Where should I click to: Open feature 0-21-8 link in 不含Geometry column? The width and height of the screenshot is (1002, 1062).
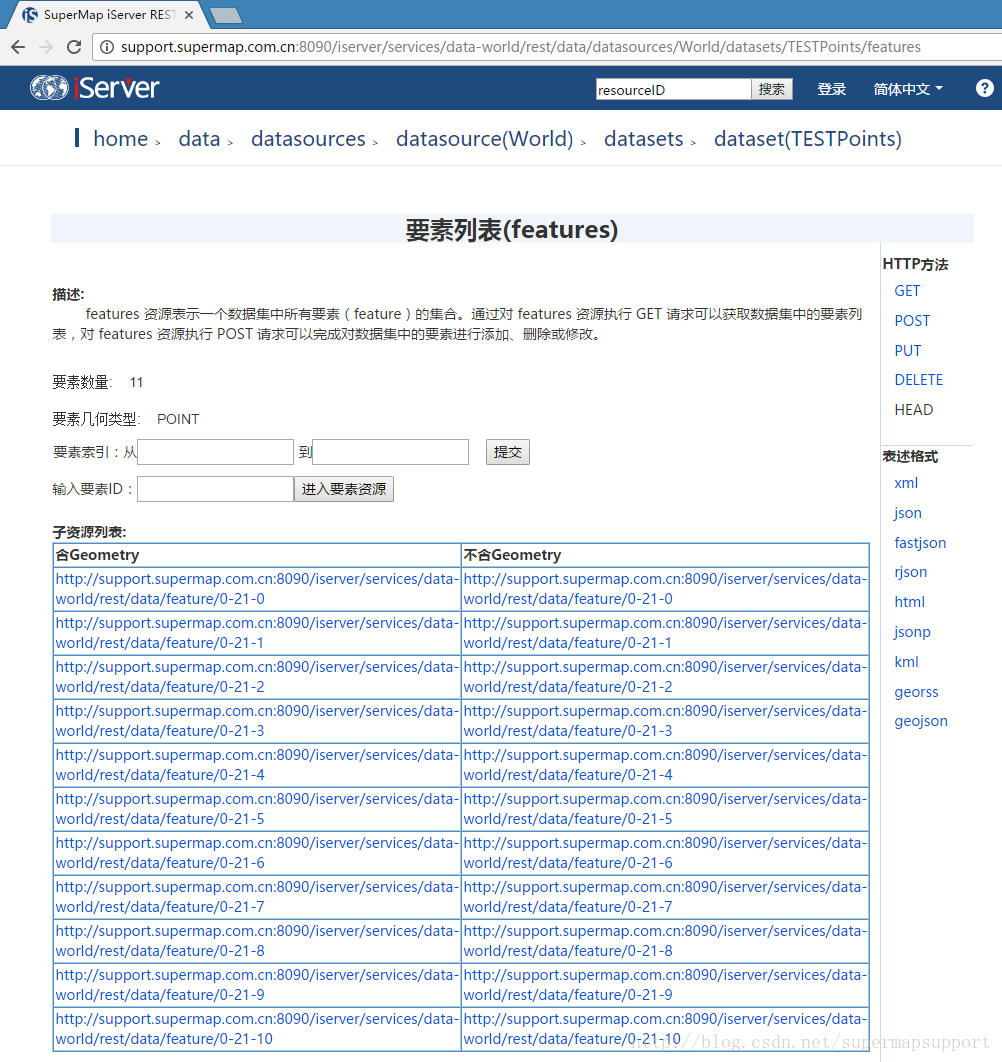coord(665,941)
